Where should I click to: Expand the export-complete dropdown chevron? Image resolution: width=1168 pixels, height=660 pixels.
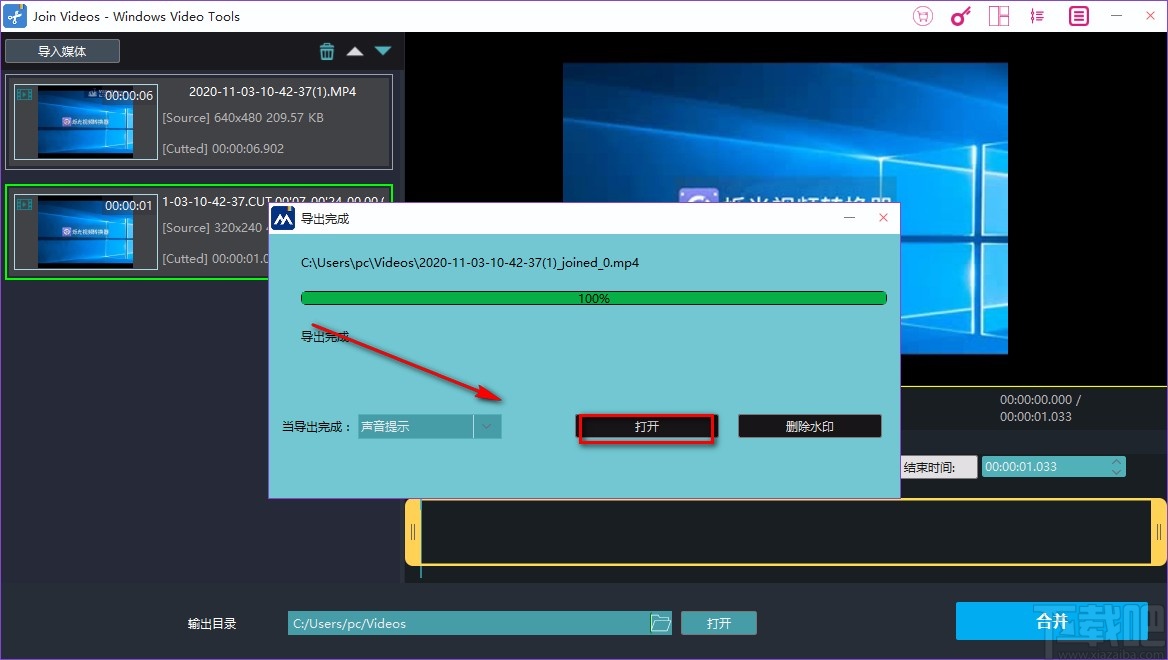[x=487, y=426]
